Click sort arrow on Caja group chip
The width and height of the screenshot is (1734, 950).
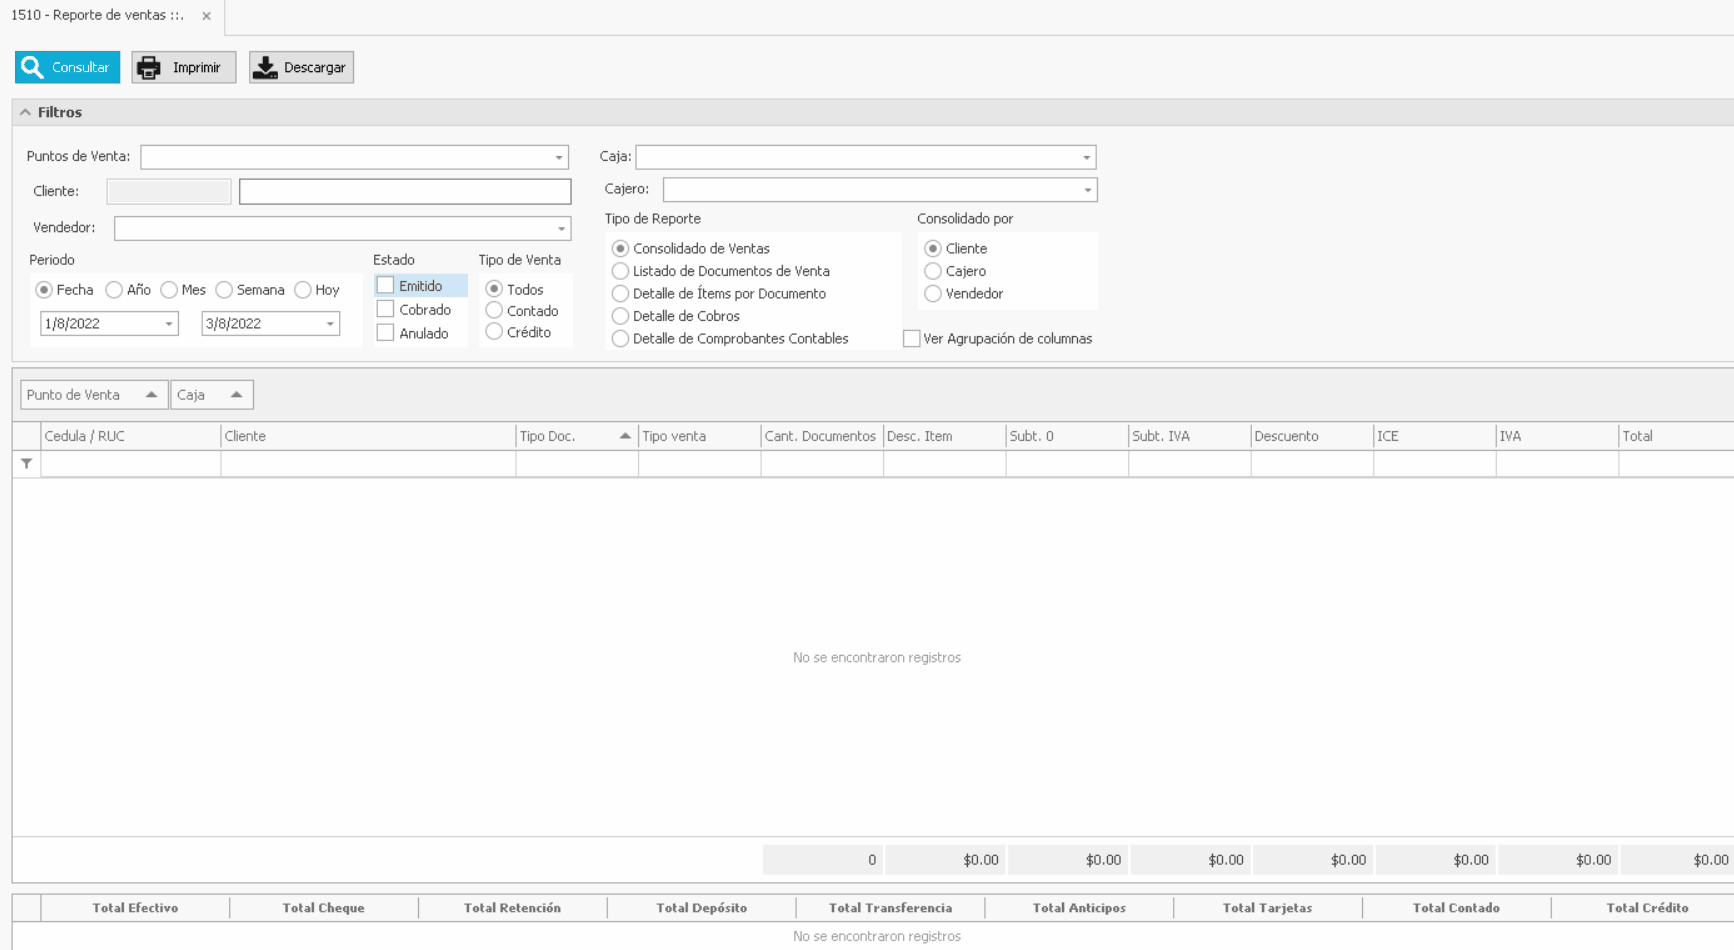(x=237, y=395)
